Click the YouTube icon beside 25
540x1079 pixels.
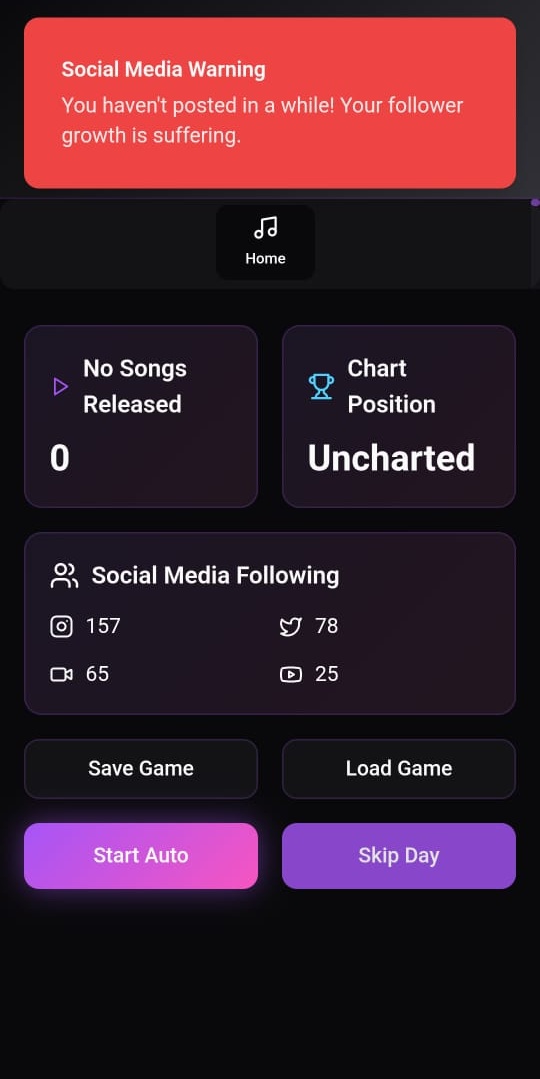(290, 674)
